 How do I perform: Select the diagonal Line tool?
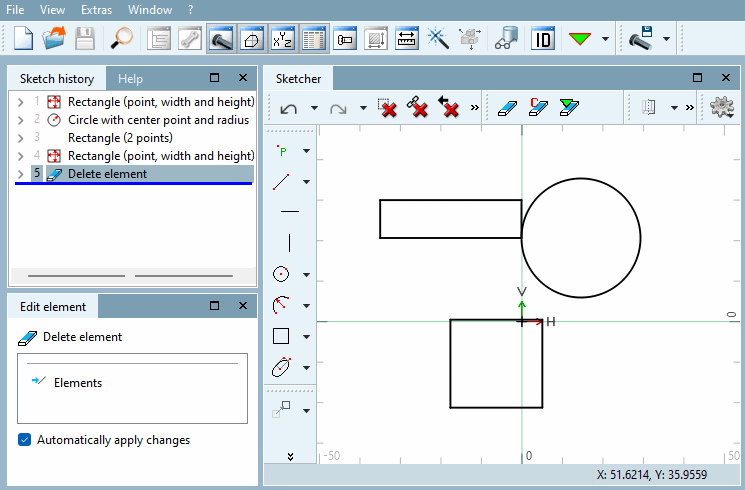[x=281, y=182]
